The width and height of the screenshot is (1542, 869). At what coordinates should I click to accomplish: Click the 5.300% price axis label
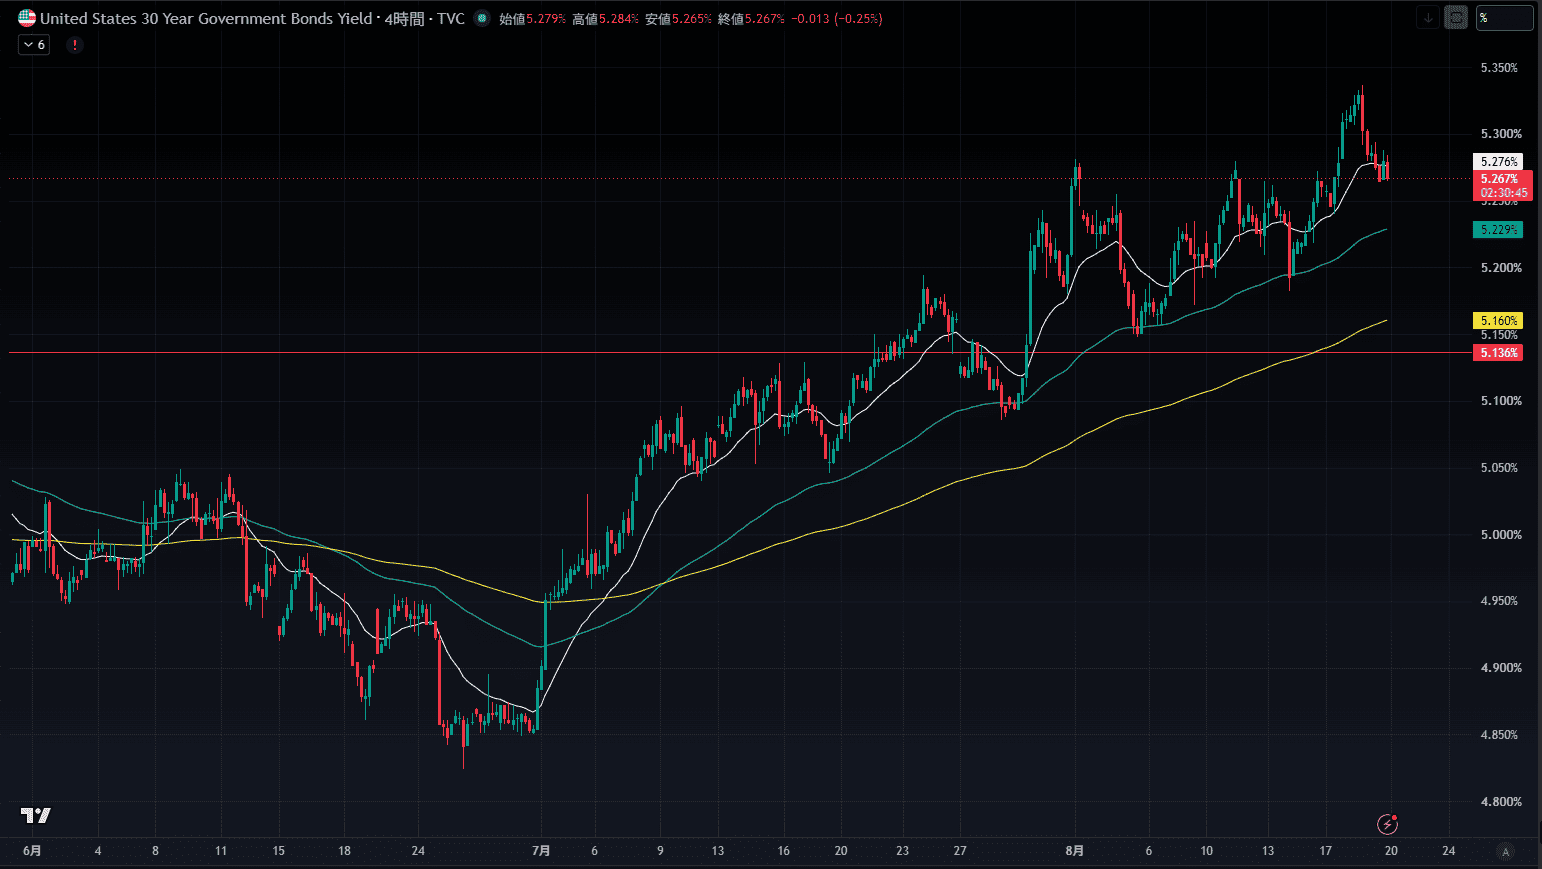pos(1501,134)
